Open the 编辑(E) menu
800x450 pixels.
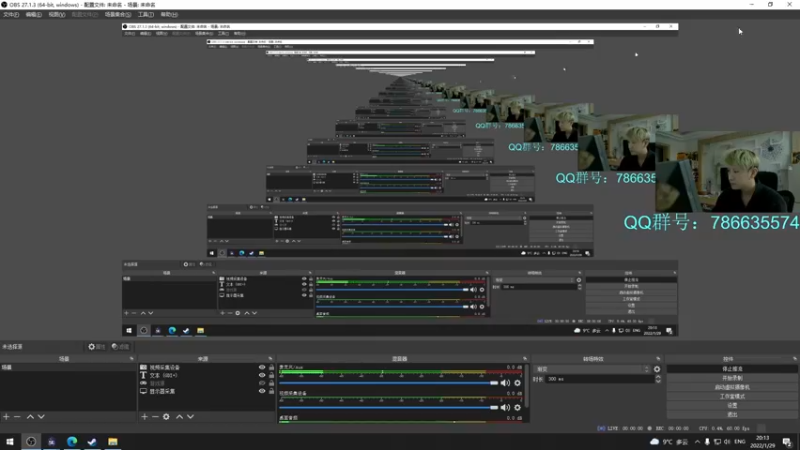click(x=33, y=15)
